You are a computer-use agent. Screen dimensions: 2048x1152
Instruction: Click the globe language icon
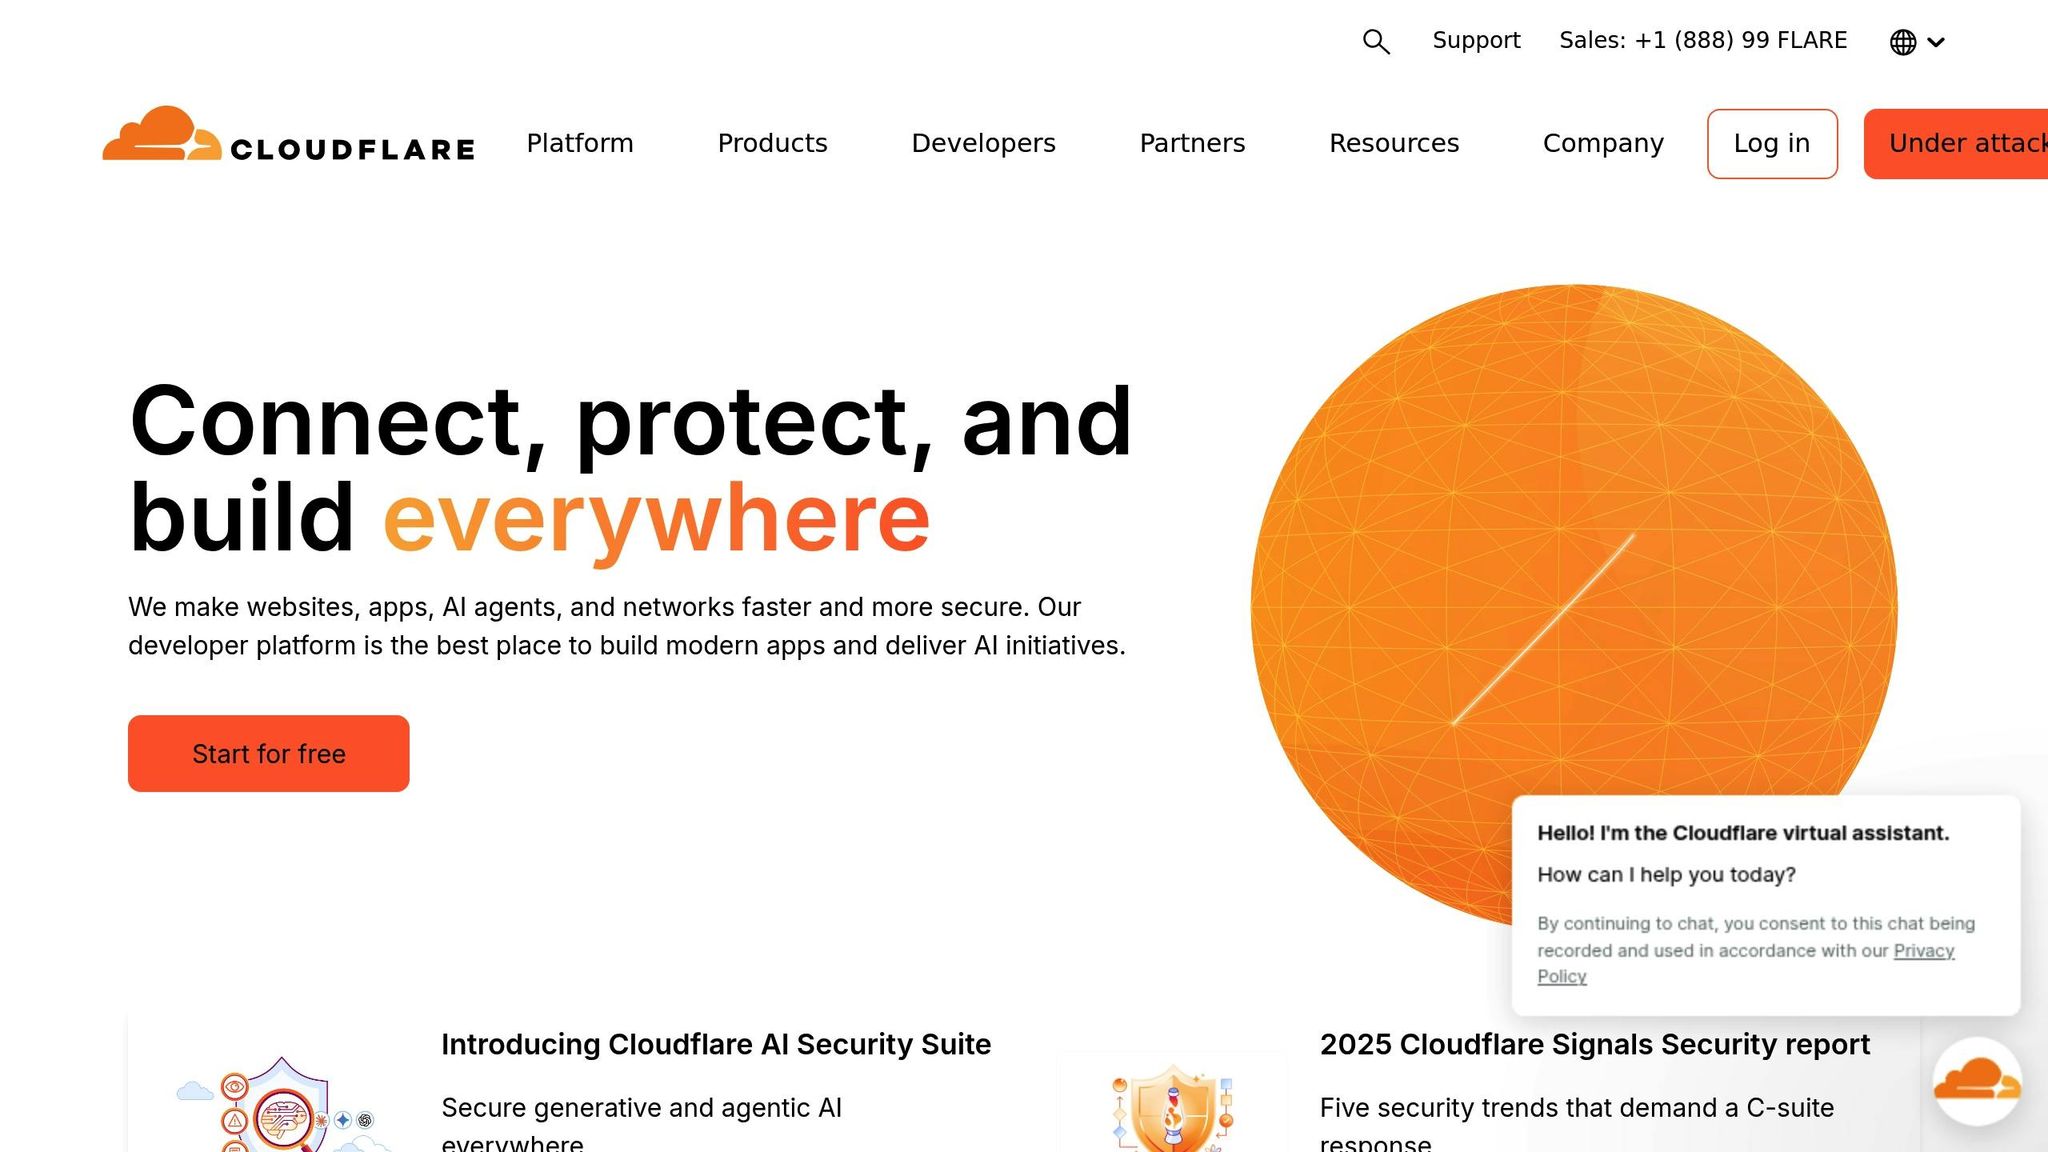pos(1901,42)
